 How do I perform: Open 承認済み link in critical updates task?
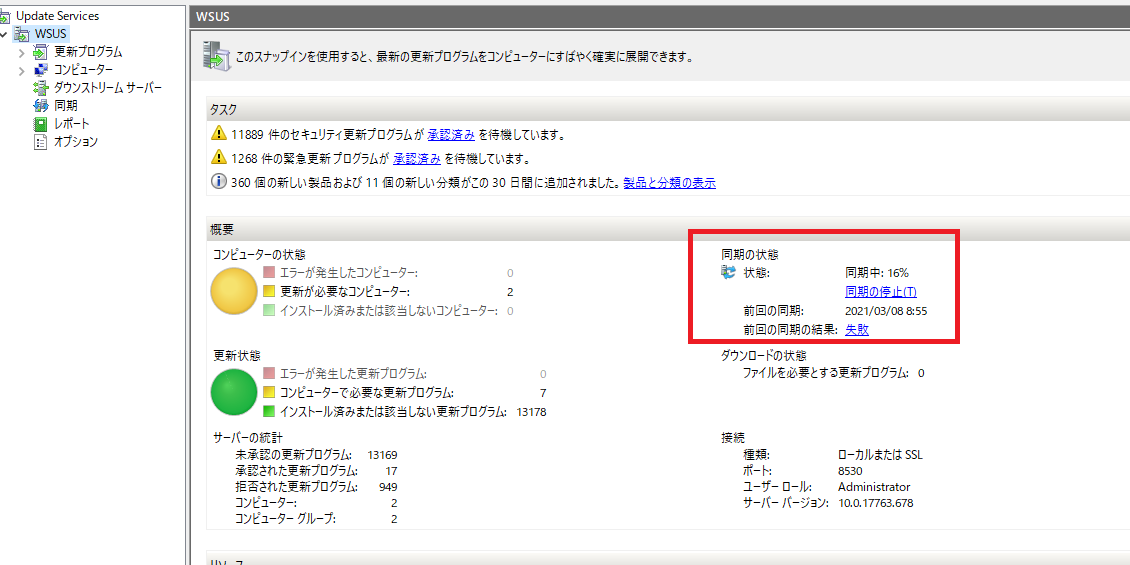pyautogui.click(x=417, y=159)
